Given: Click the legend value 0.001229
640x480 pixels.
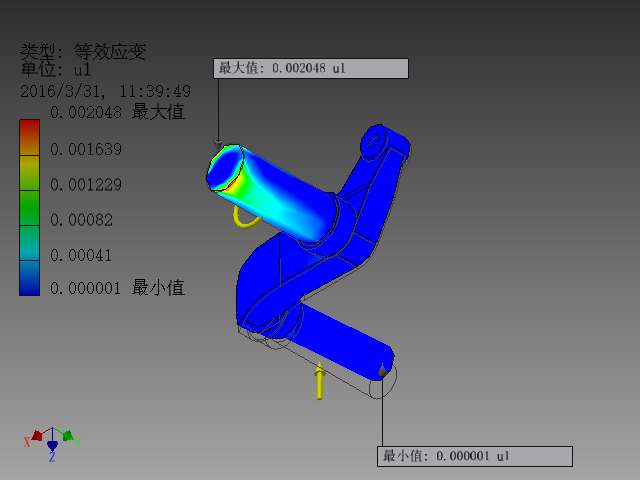Looking at the screenshot, I should click(86, 185).
